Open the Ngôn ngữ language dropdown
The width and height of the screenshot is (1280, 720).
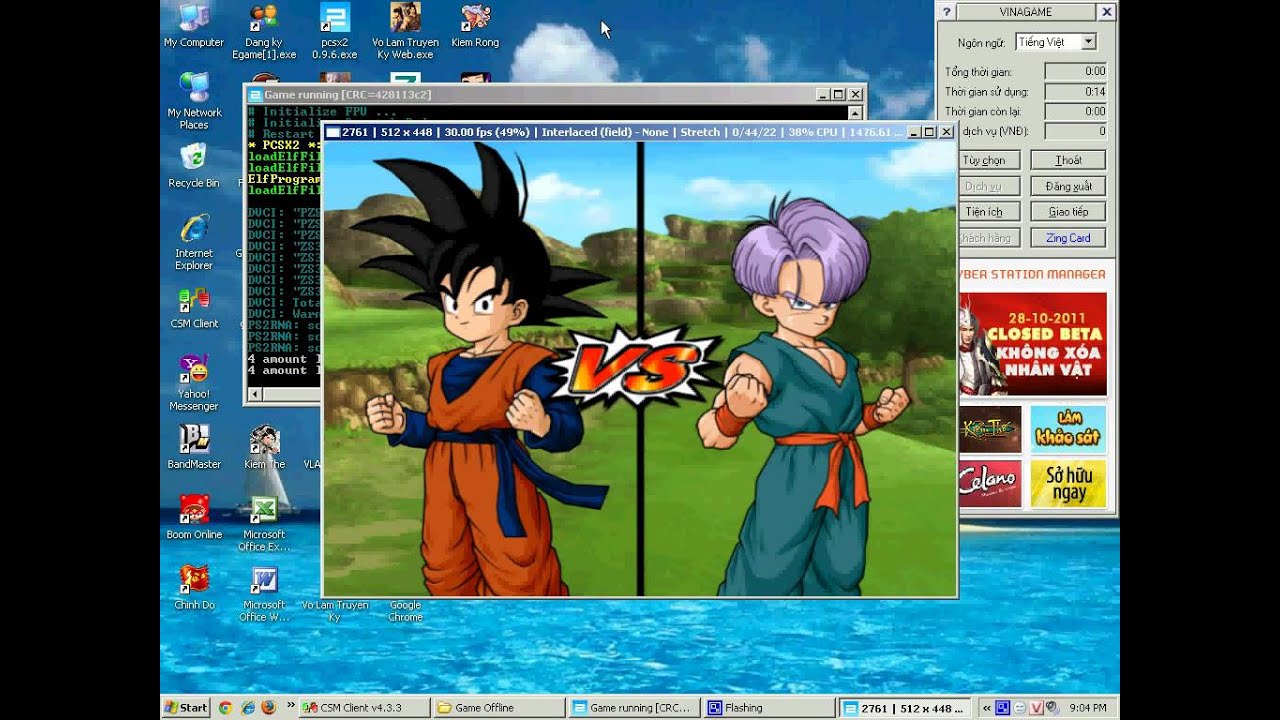pos(1056,42)
